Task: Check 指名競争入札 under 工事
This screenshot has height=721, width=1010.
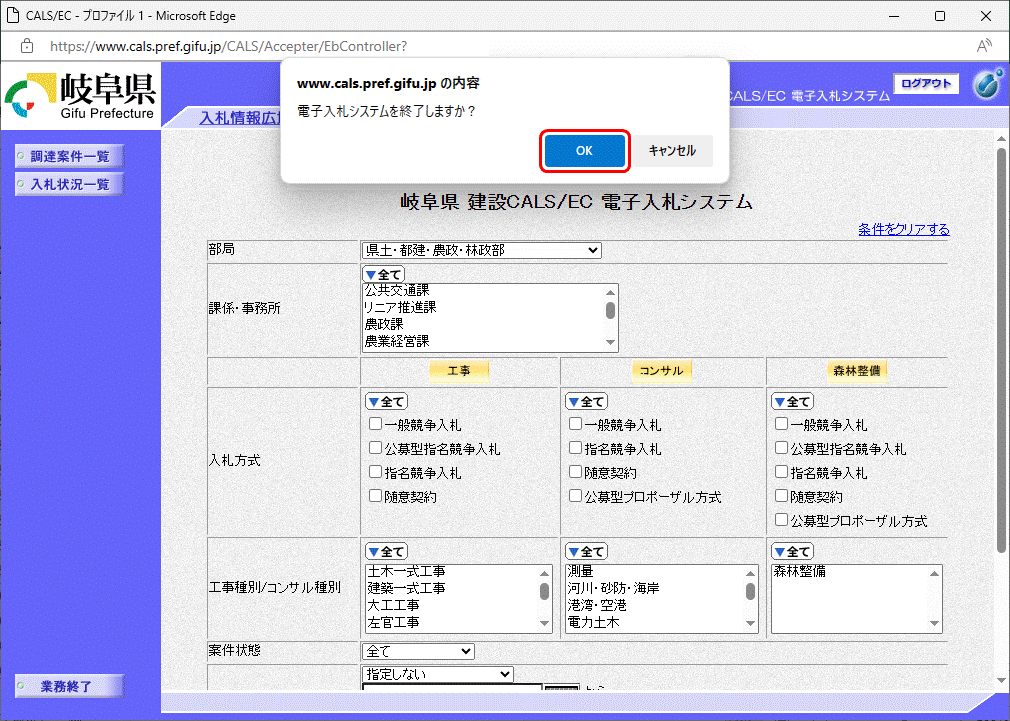Action: (x=376, y=472)
